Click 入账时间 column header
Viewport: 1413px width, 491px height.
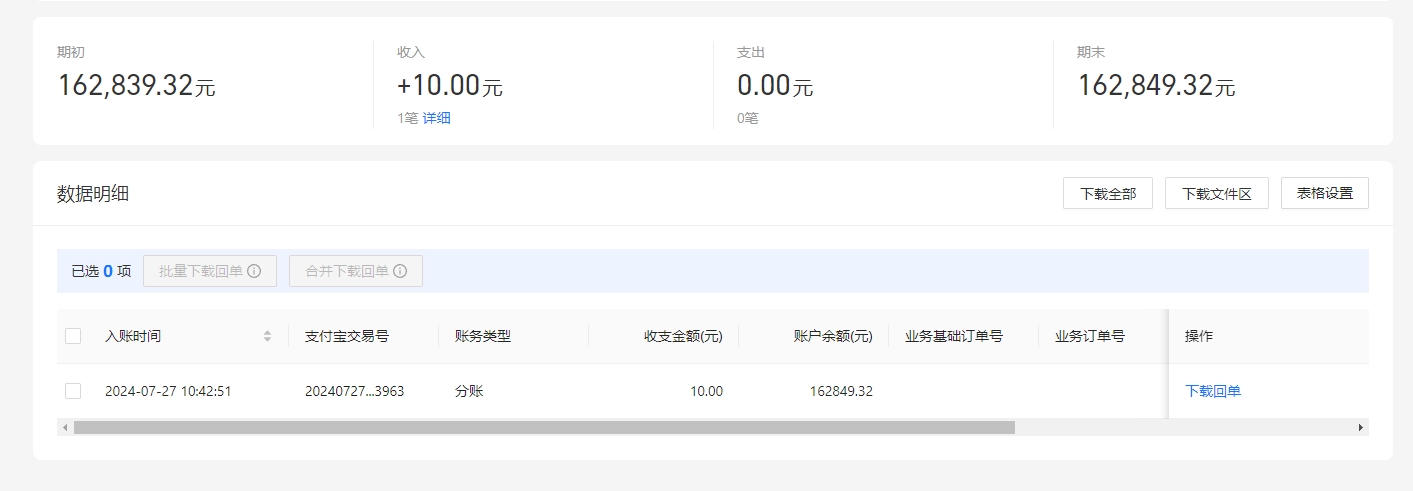[x=133, y=336]
